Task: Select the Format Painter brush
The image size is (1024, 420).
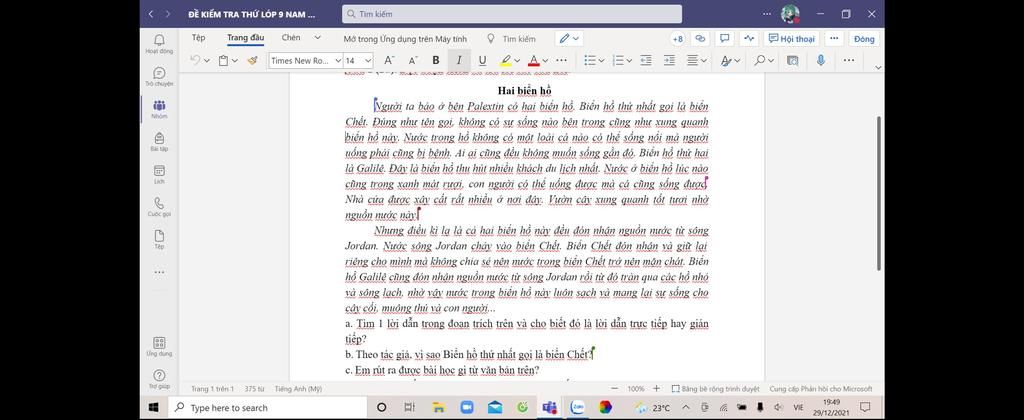Action: pos(252,60)
